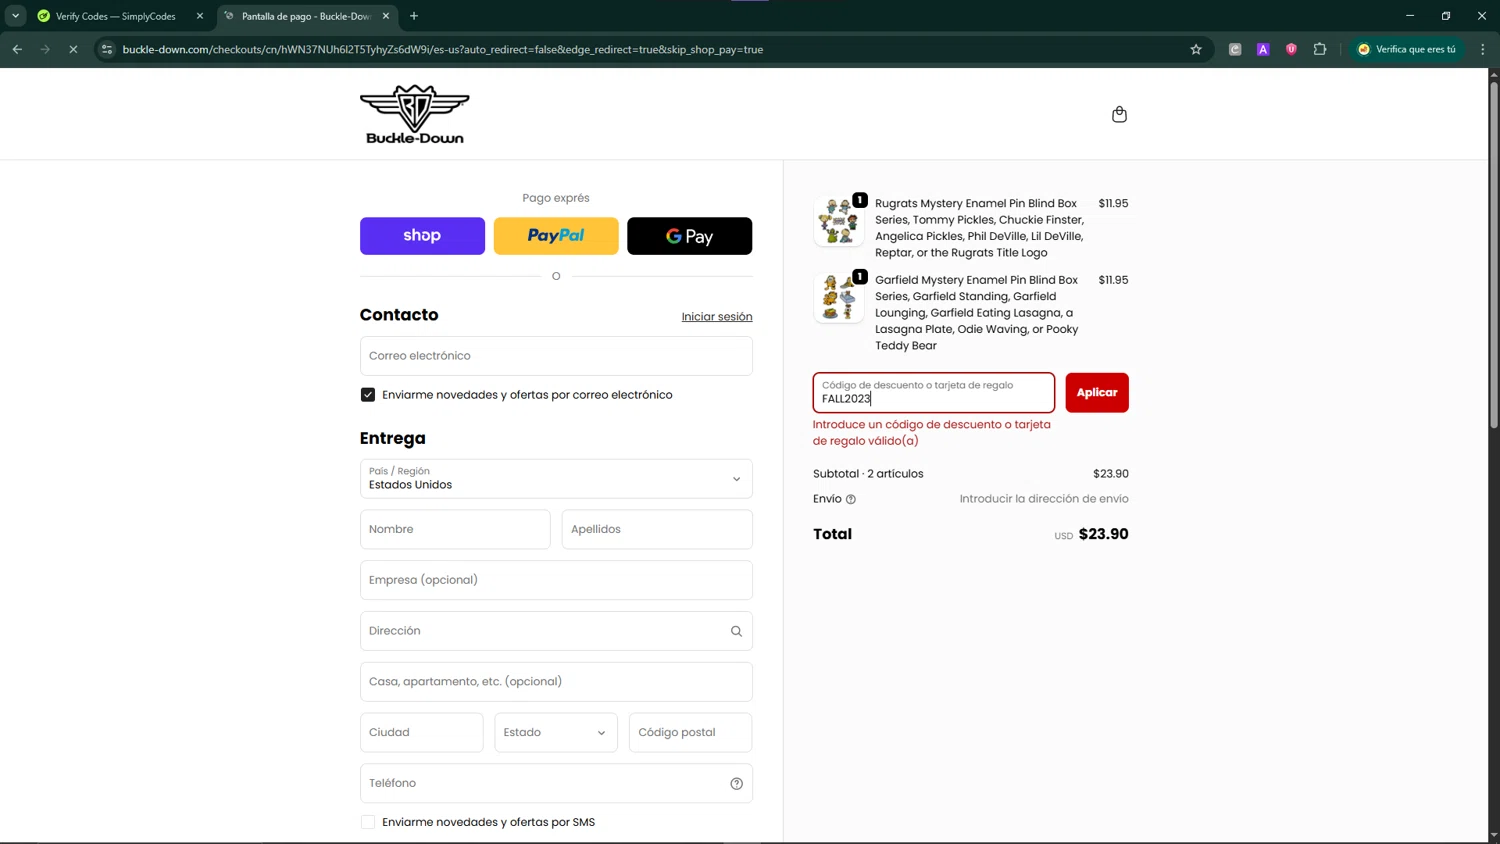Pay with Shop Pay button

[x=422, y=236]
